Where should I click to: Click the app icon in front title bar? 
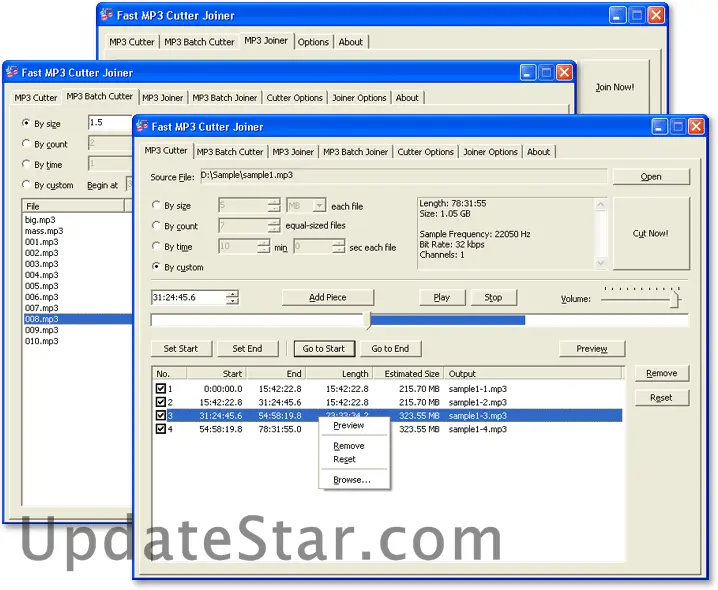pos(143,127)
